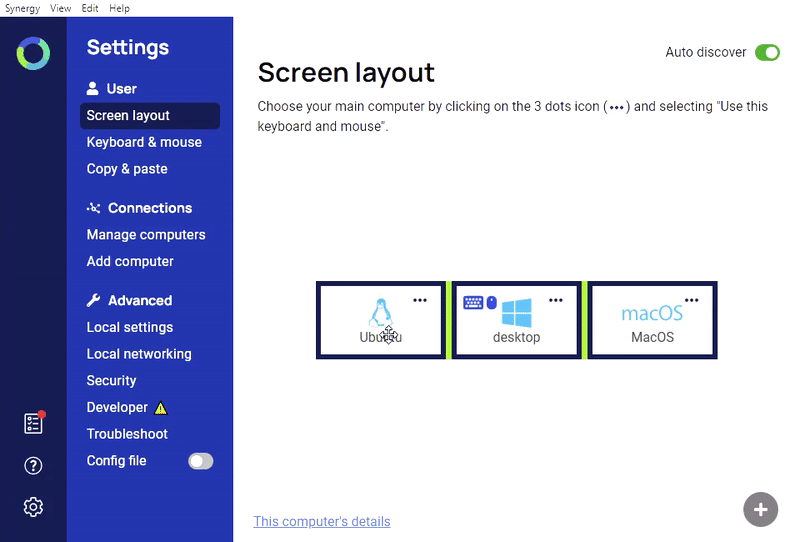800x542 pixels.
Task: Select the MacOS computer tile
Action: [652, 320]
